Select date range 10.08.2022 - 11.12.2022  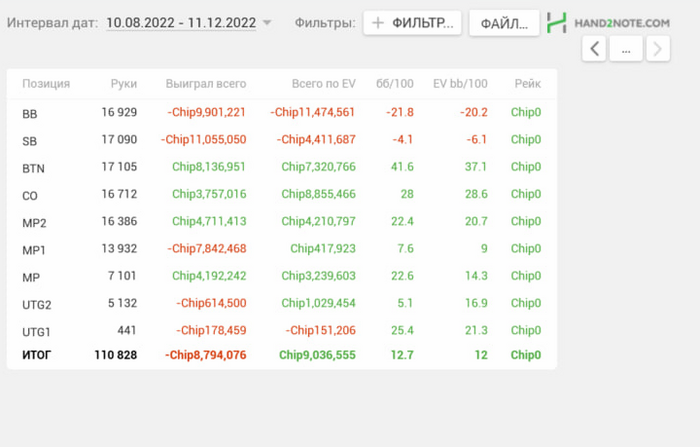(181, 23)
